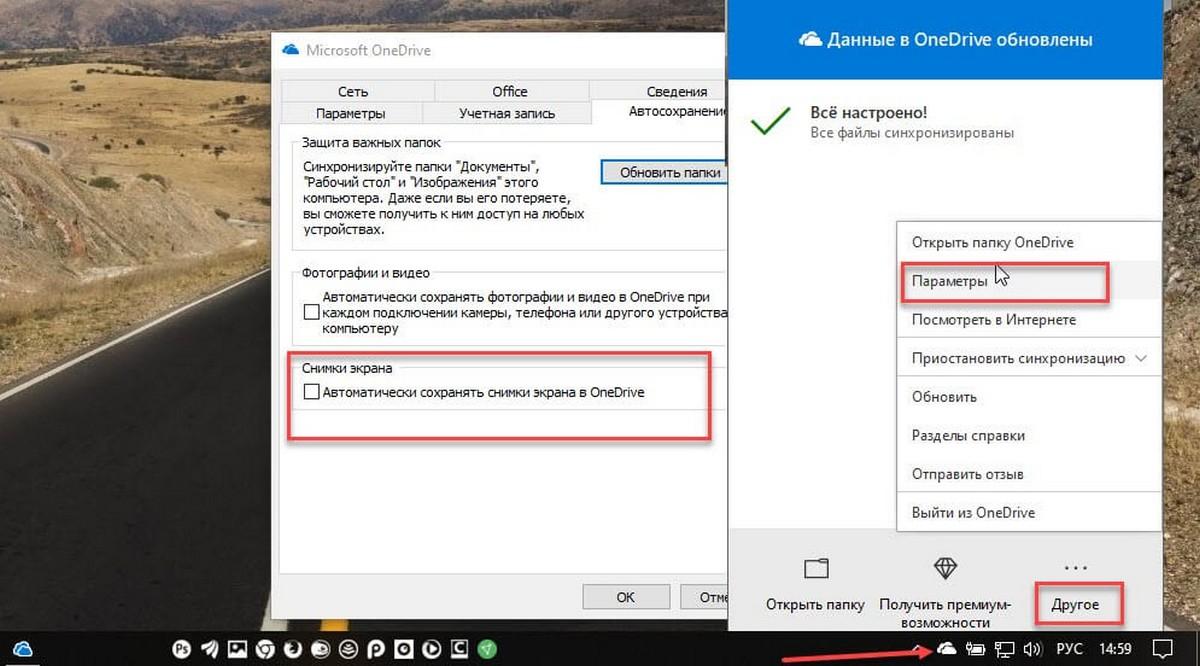The width and height of the screenshot is (1200, 666).
Task: Select Выйти из OneDrive
Action: pyautogui.click(x=1029, y=512)
